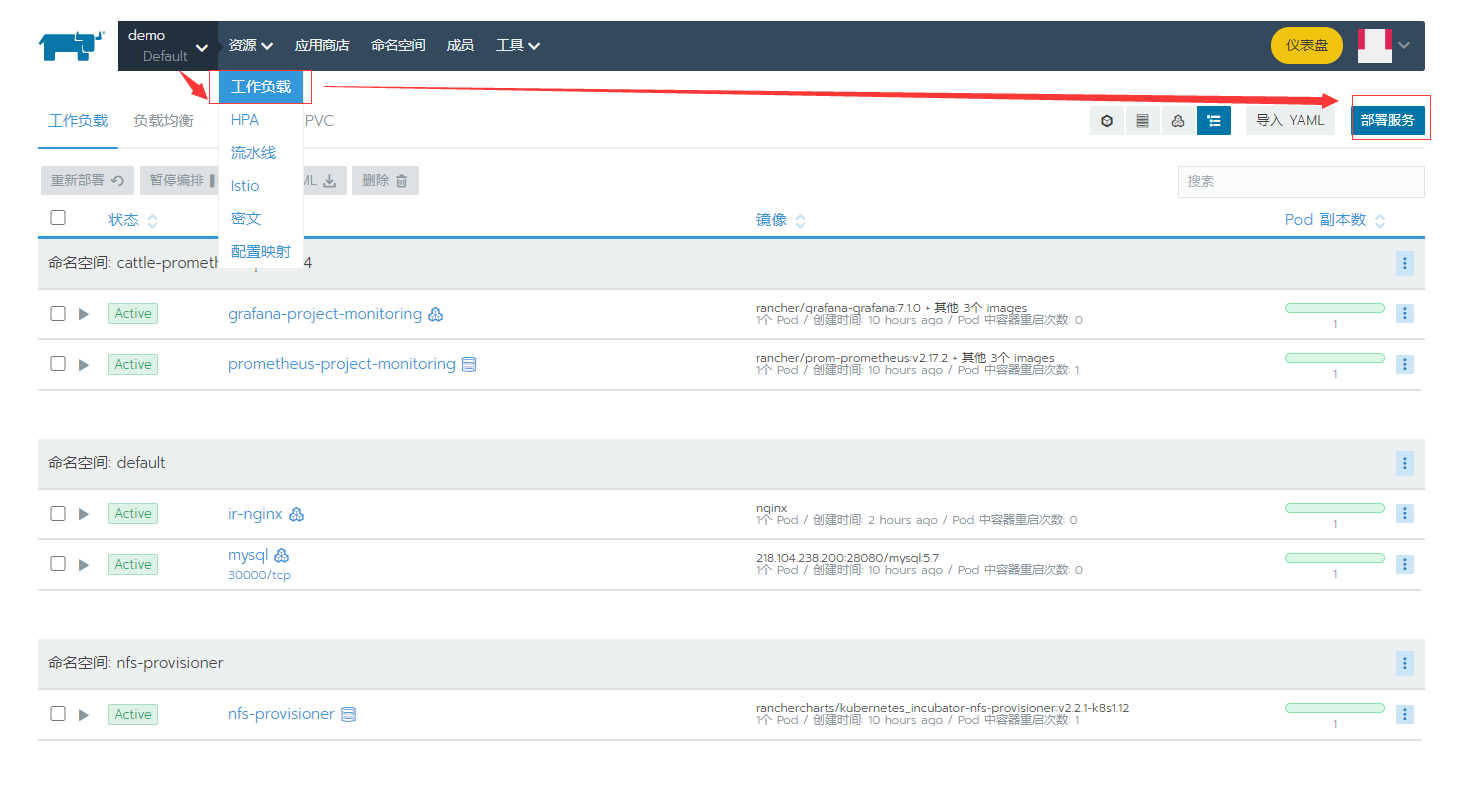
Task: Sort by the 镜像 column
Action: click(x=781, y=220)
